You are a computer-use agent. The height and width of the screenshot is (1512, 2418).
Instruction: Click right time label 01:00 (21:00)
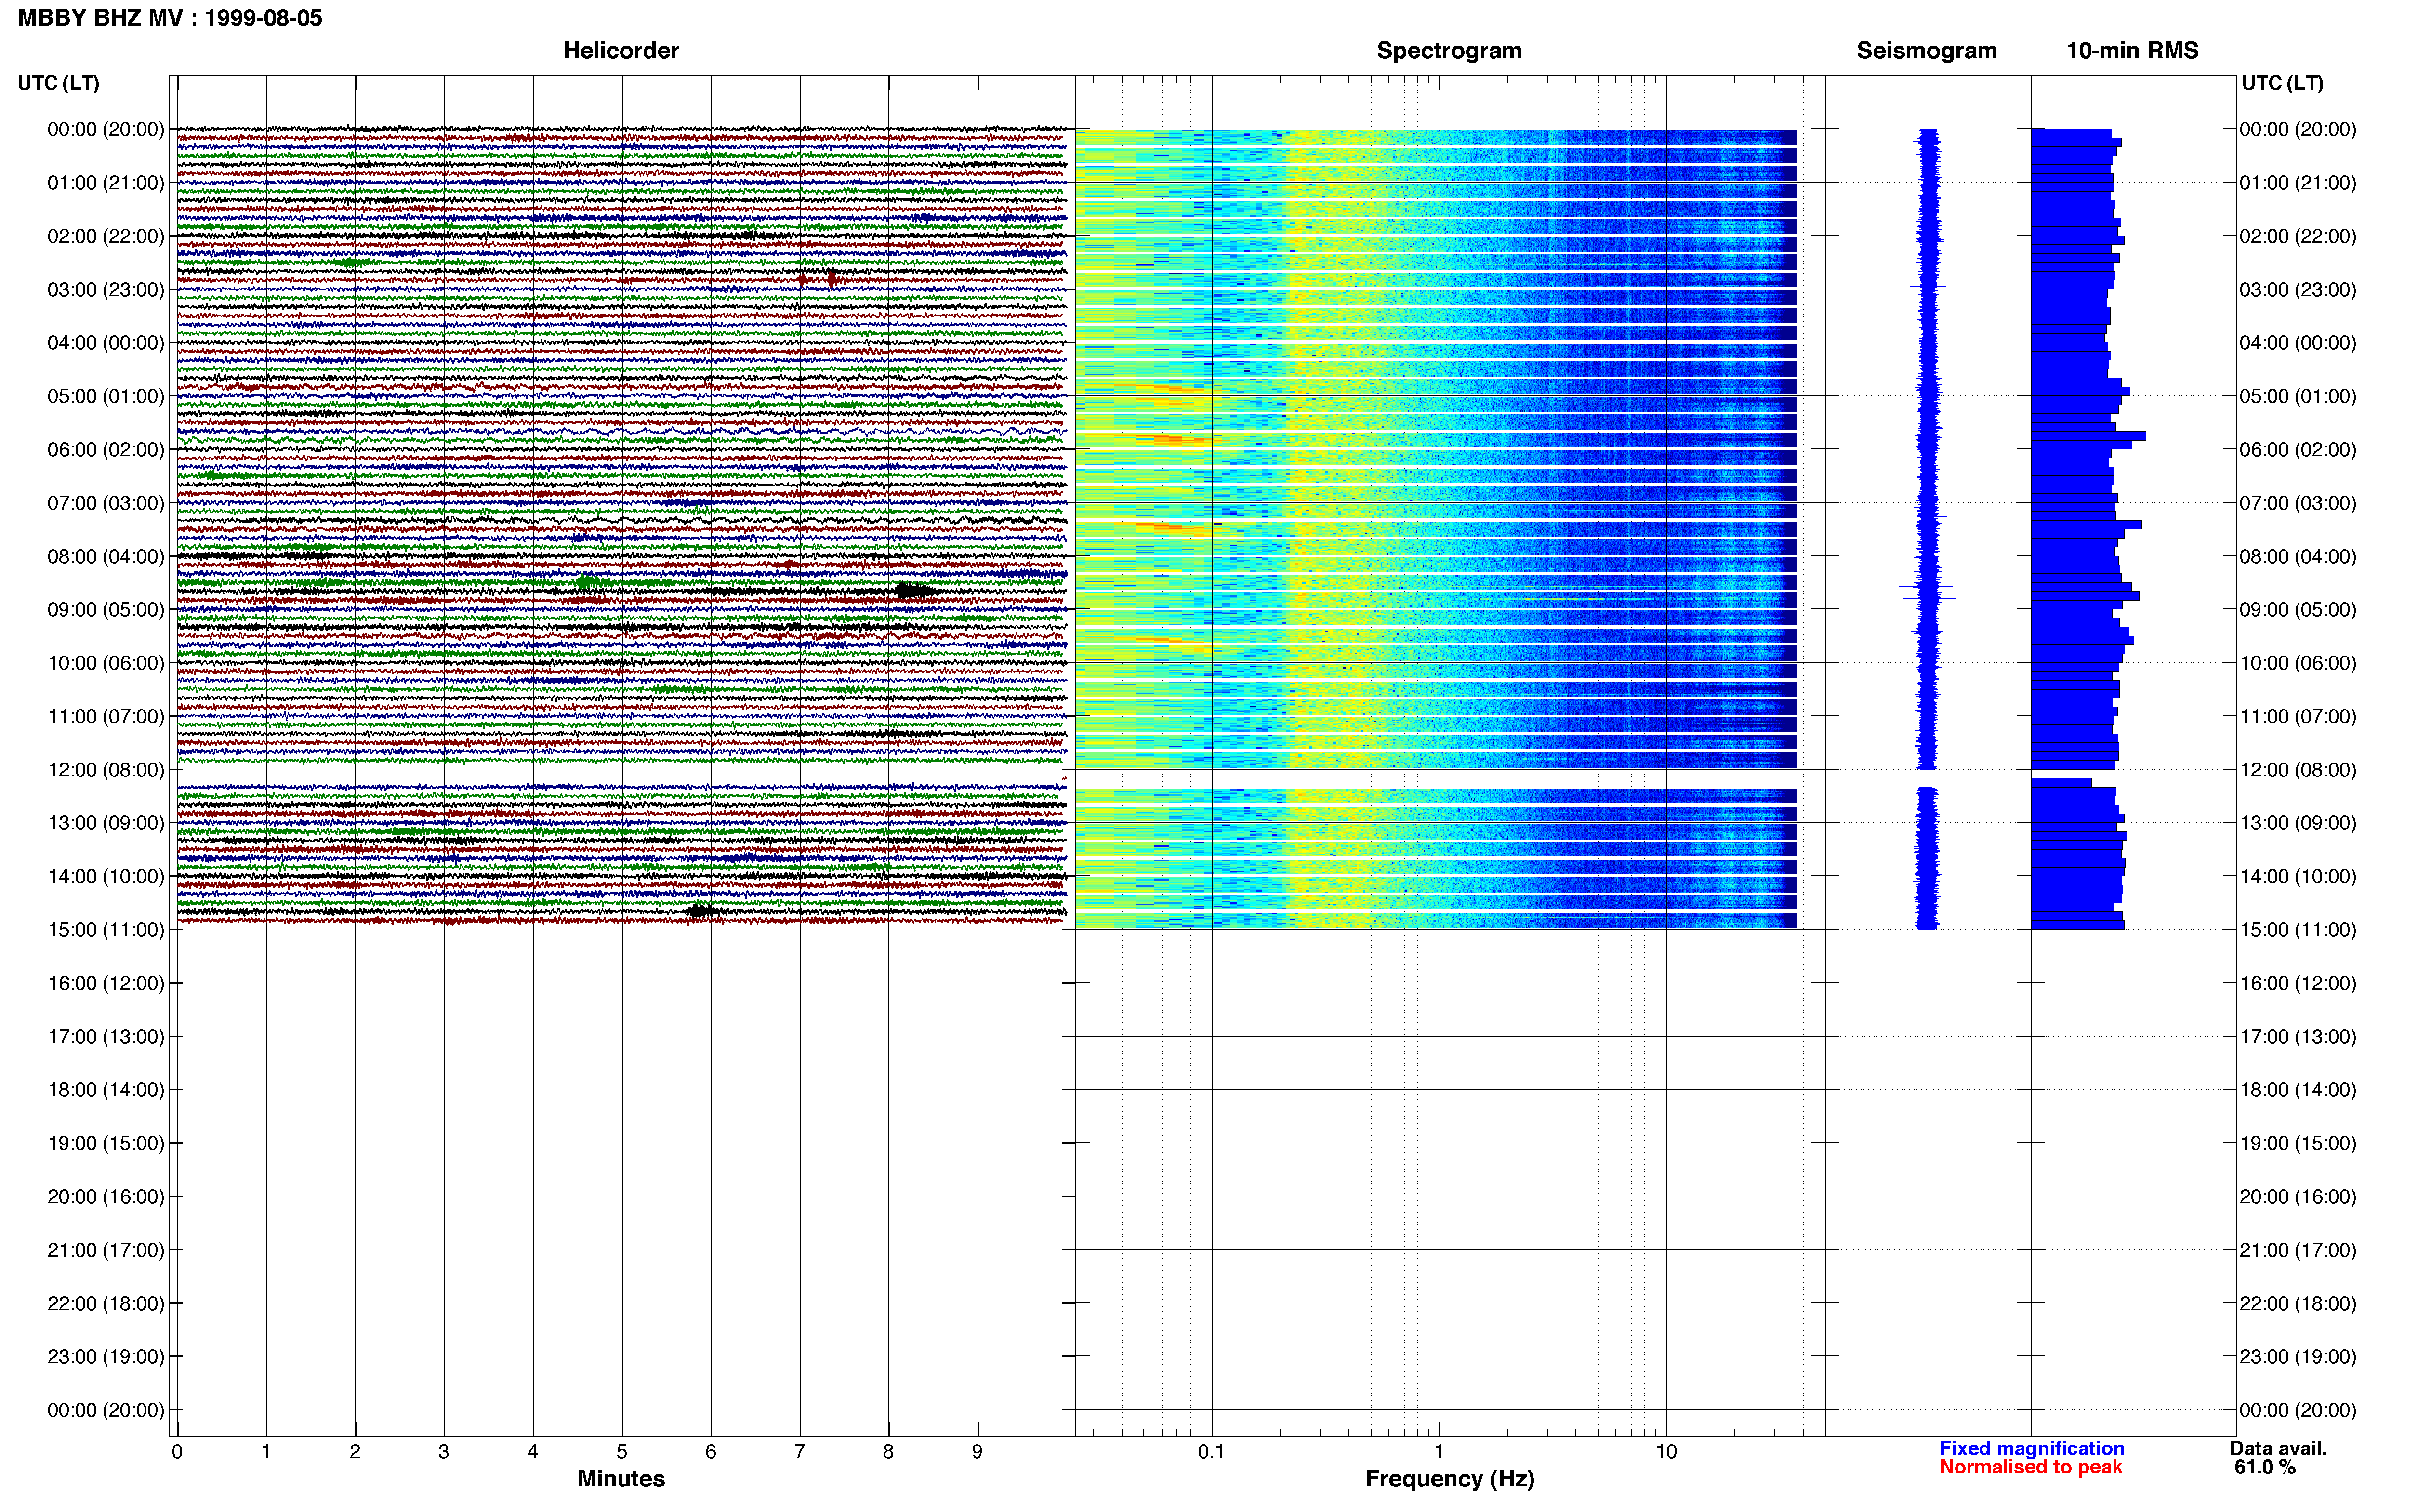click(2298, 183)
